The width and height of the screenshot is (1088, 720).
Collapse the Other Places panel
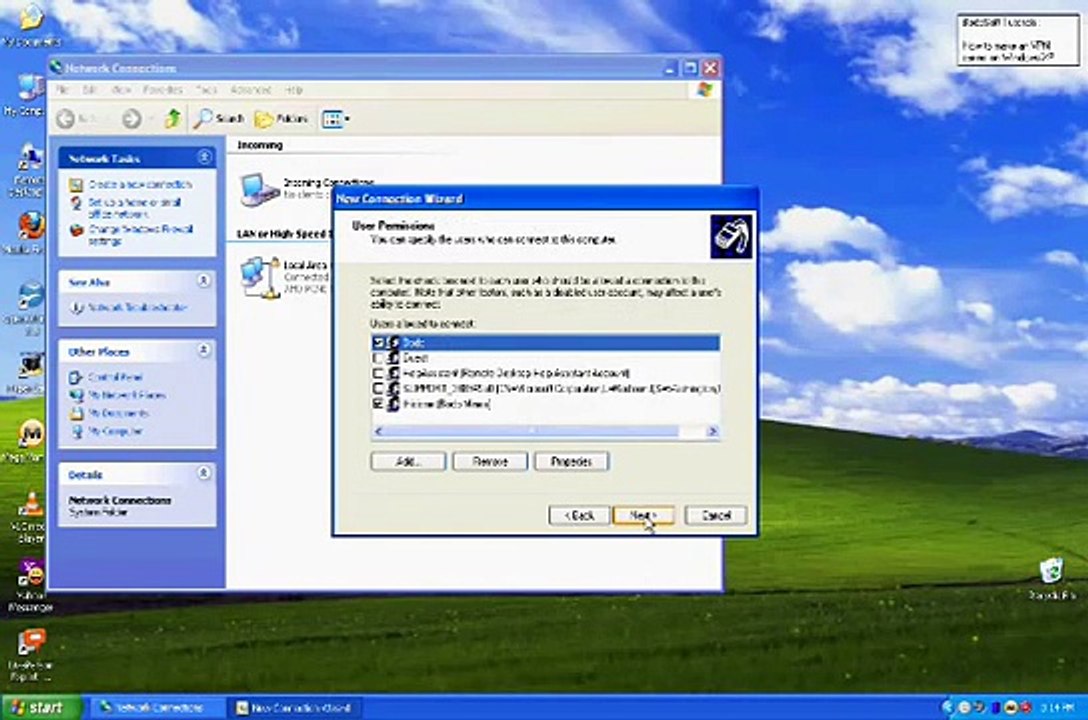[204, 350]
